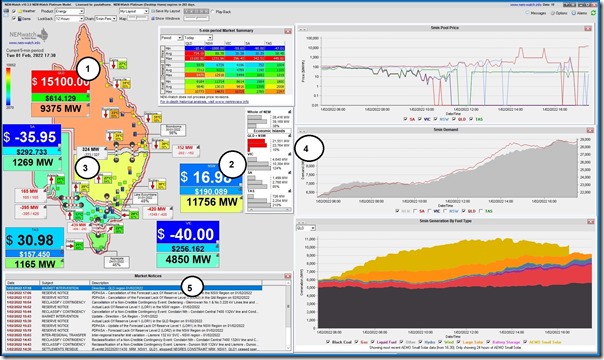This screenshot has width=604, height=360.
Task: Open the My Layout dropdown
Action: pos(134,12)
